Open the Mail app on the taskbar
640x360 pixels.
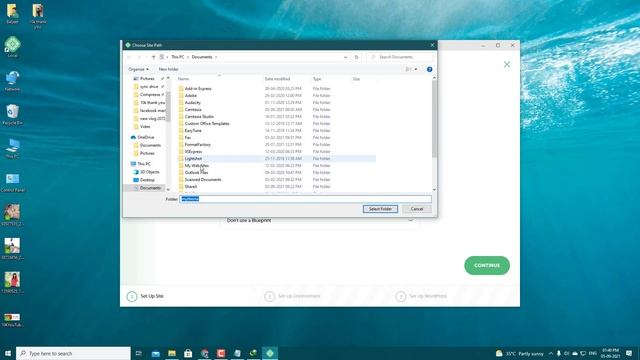coord(156,353)
